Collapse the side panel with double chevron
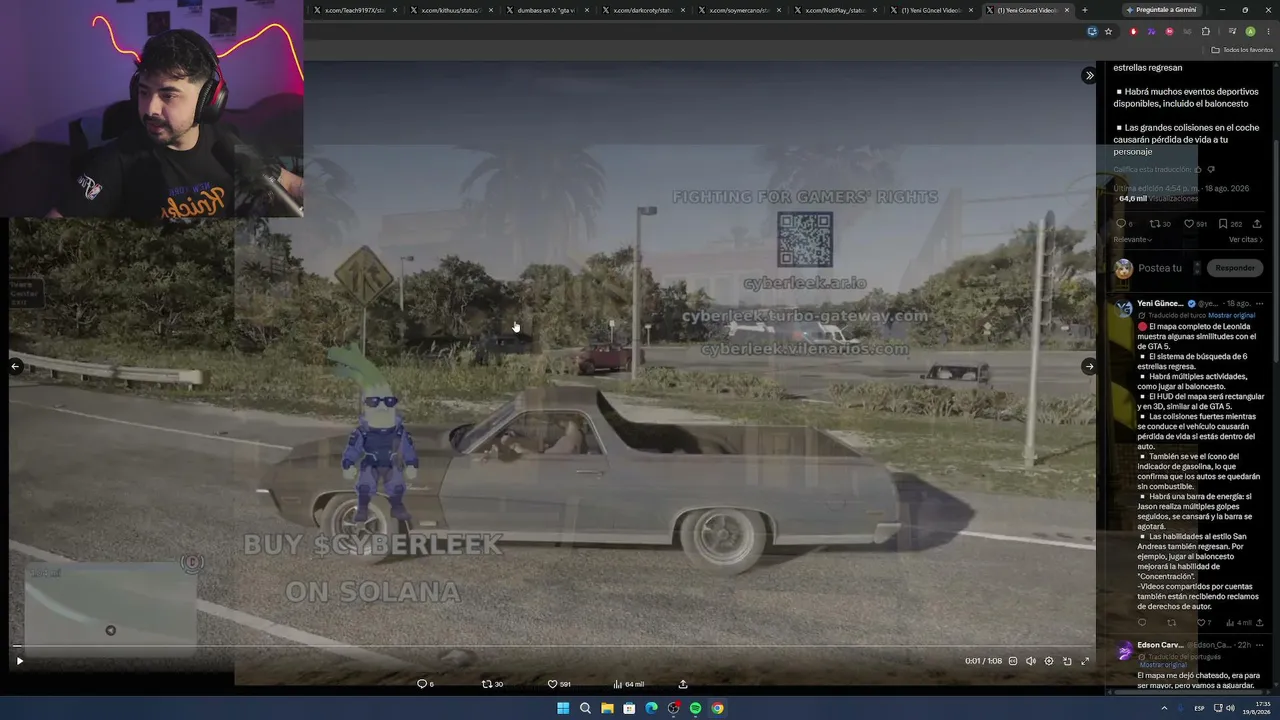This screenshot has height=720, width=1280. coord(1089,76)
